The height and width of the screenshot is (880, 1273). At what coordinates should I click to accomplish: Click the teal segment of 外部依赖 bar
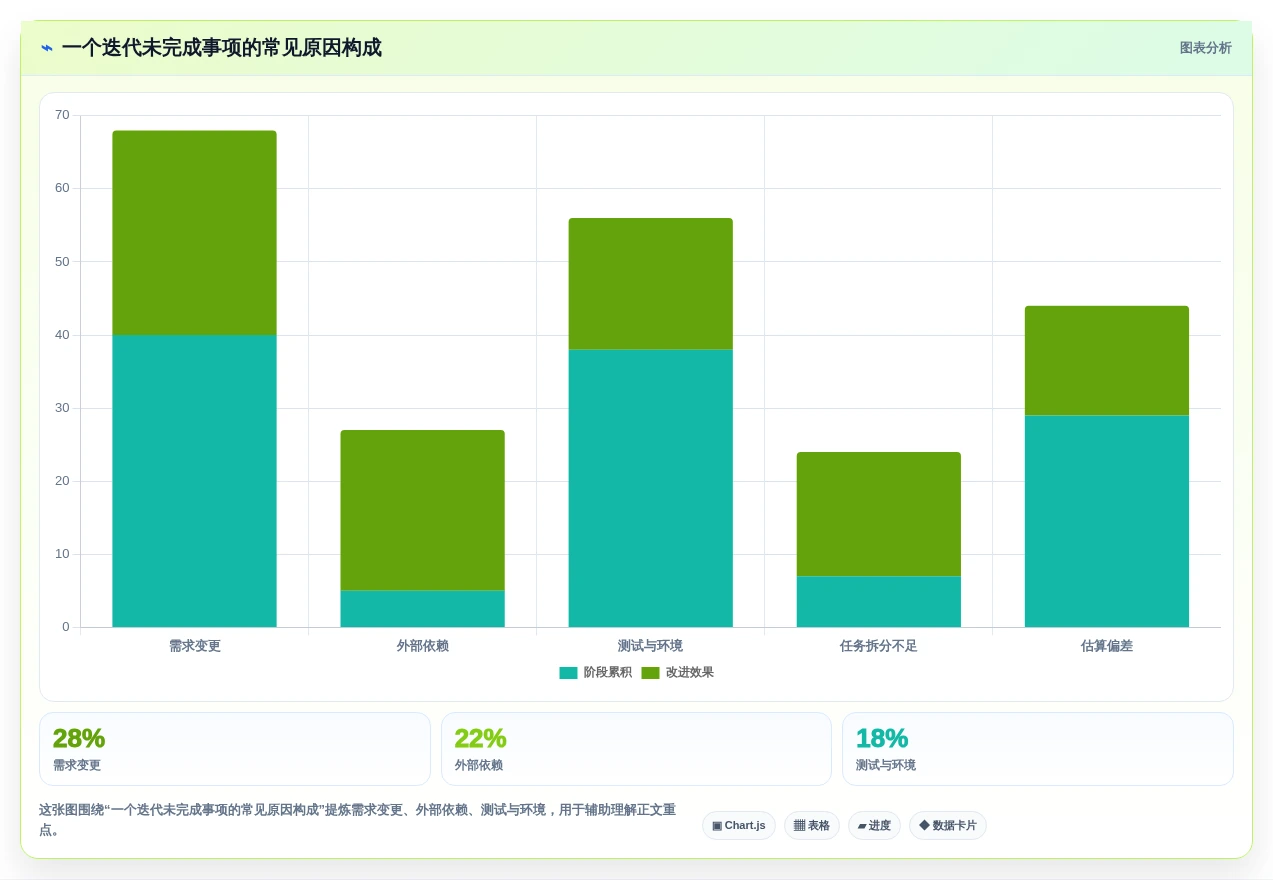click(x=422, y=609)
